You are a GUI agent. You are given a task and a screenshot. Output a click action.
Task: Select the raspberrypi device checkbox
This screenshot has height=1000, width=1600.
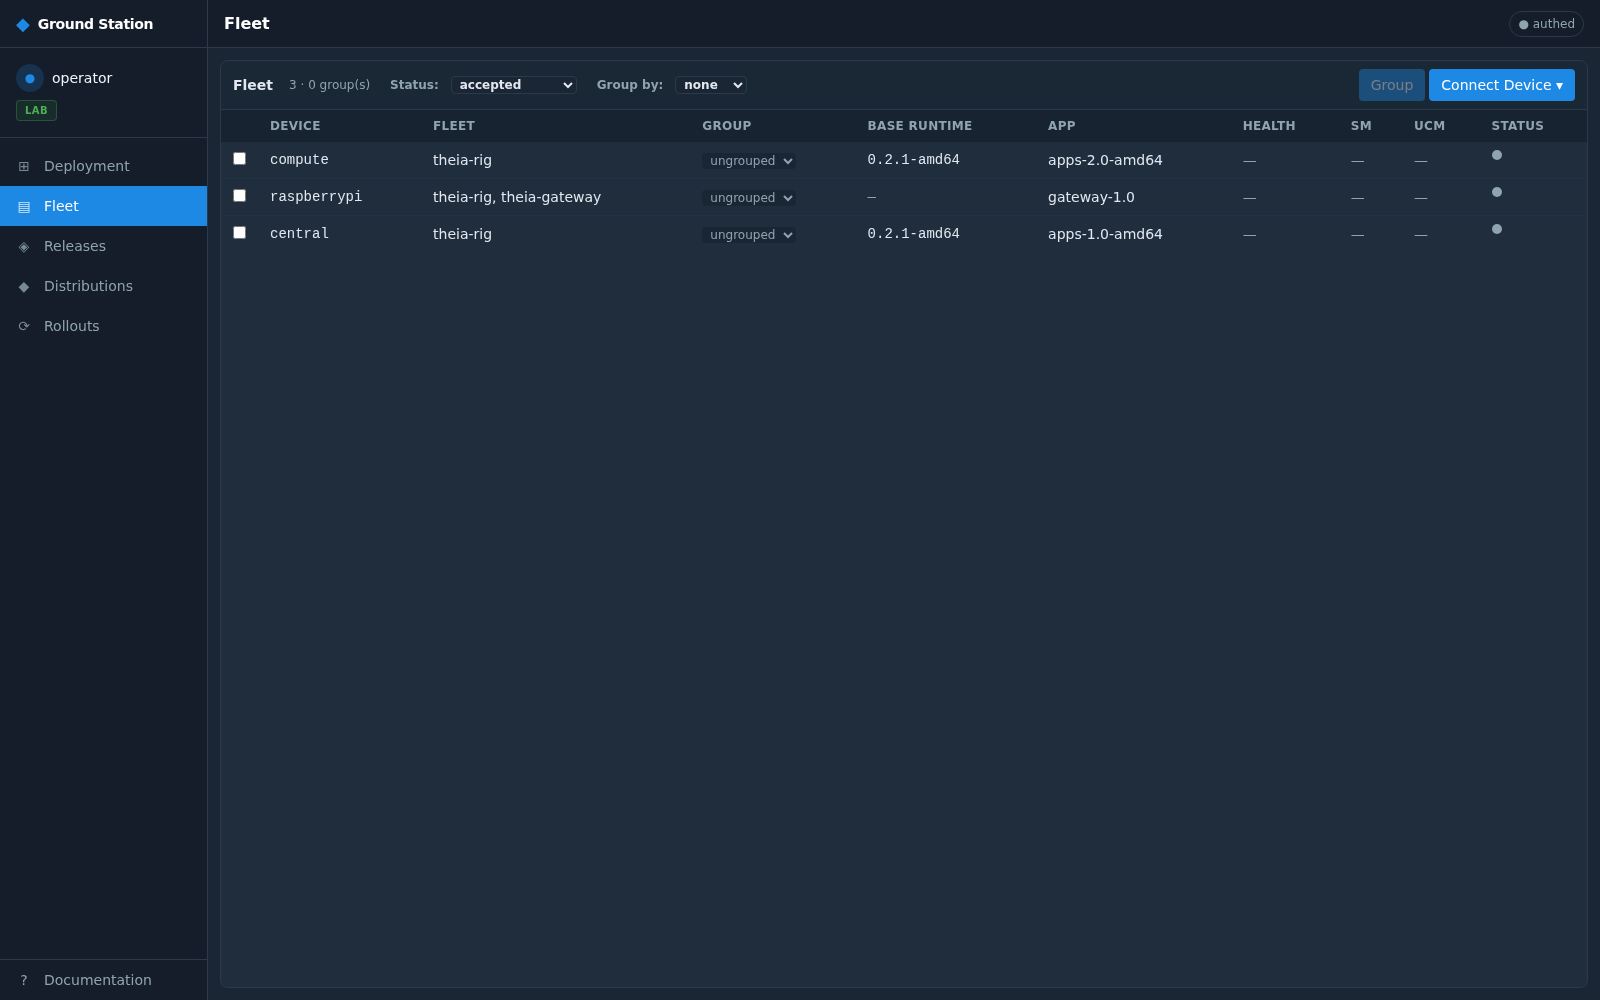point(239,195)
